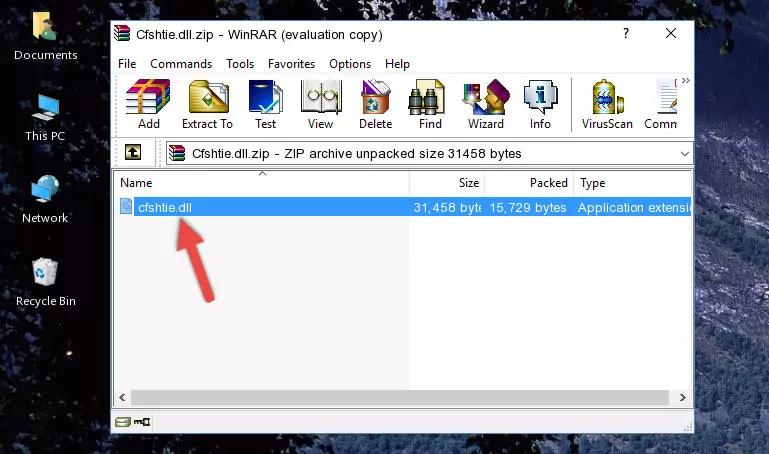Image resolution: width=769 pixels, height=454 pixels.
Task: Click the password key icon in status bar
Action: [x=142, y=422]
